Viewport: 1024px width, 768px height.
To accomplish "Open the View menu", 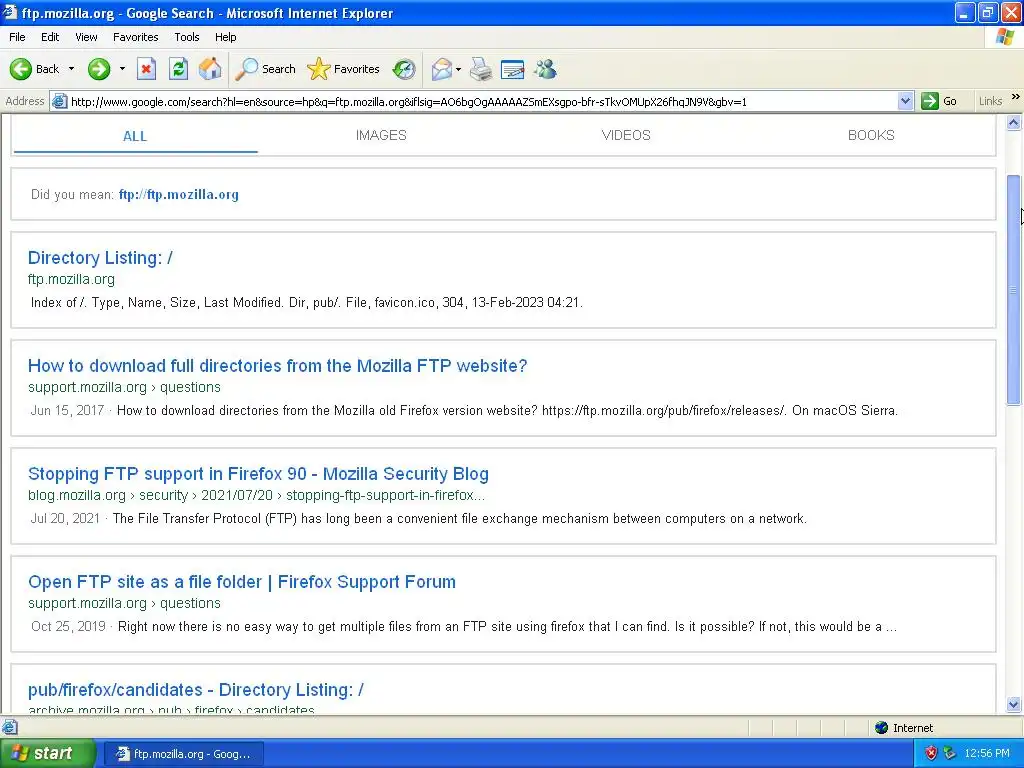I will tap(86, 37).
